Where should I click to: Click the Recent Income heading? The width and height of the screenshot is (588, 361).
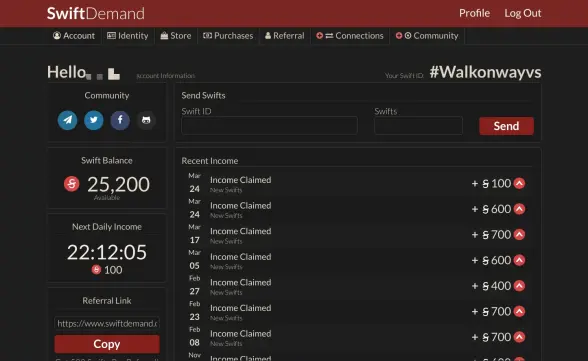210,161
